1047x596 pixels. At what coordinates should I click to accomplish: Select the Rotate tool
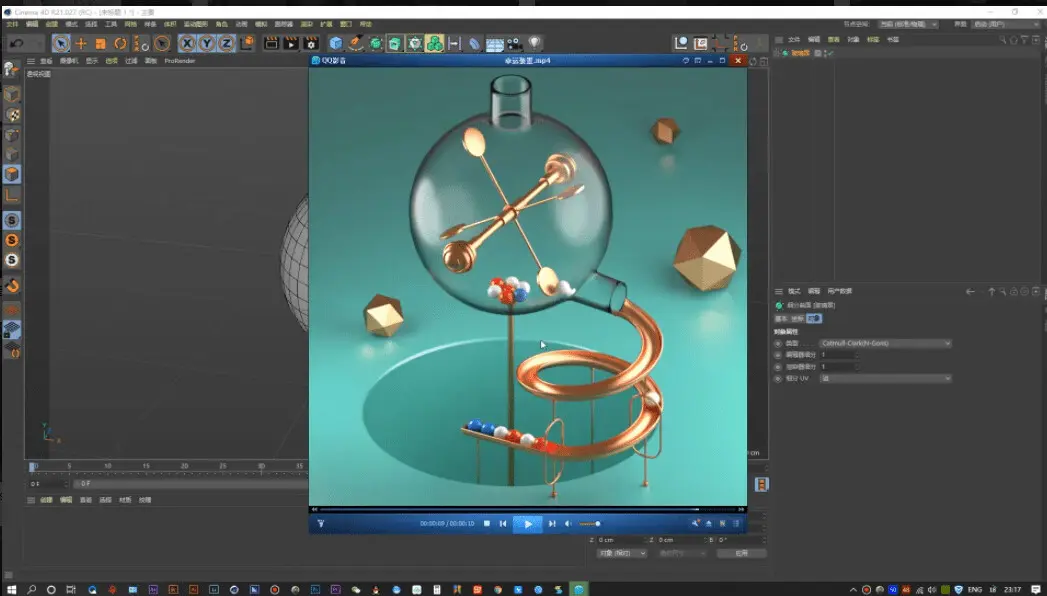click(120, 43)
